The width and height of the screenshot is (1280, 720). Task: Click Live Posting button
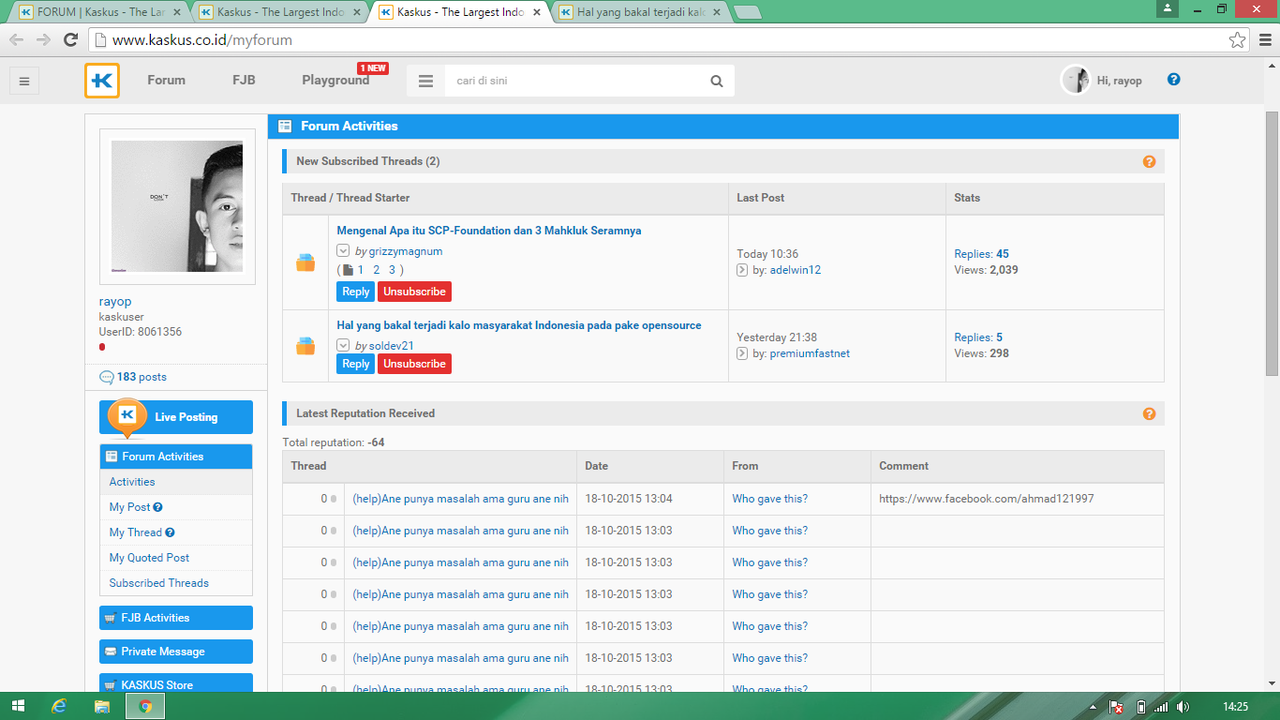(x=176, y=417)
